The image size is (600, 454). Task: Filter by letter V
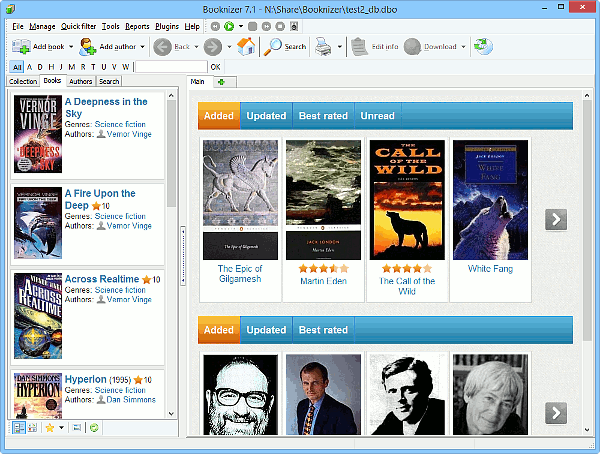(114, 67)
